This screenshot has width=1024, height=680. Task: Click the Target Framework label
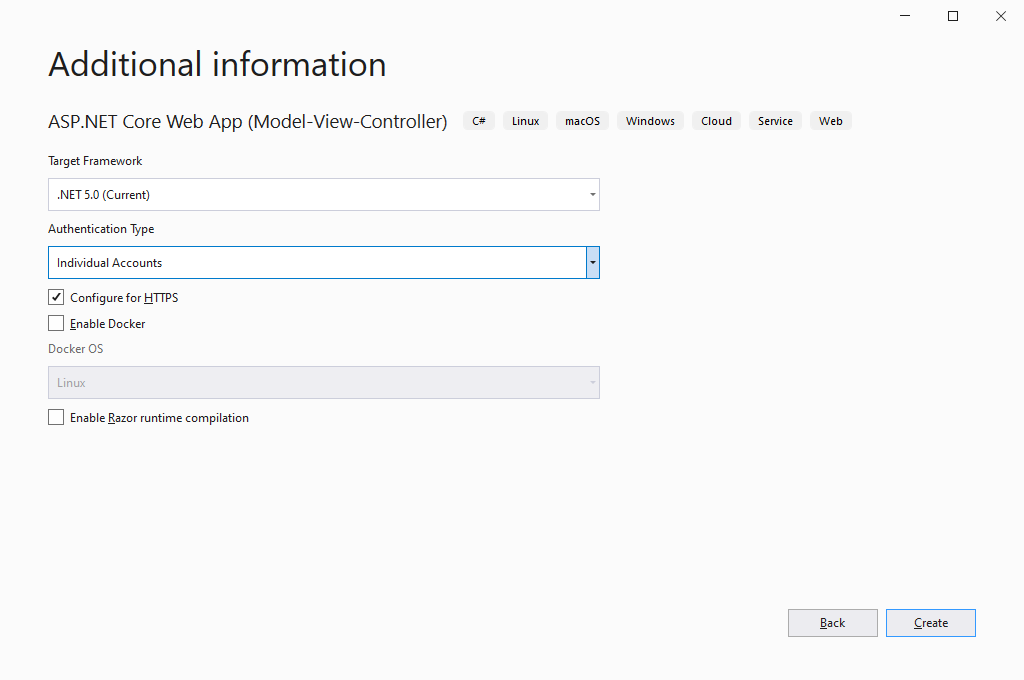coord(95,161)
